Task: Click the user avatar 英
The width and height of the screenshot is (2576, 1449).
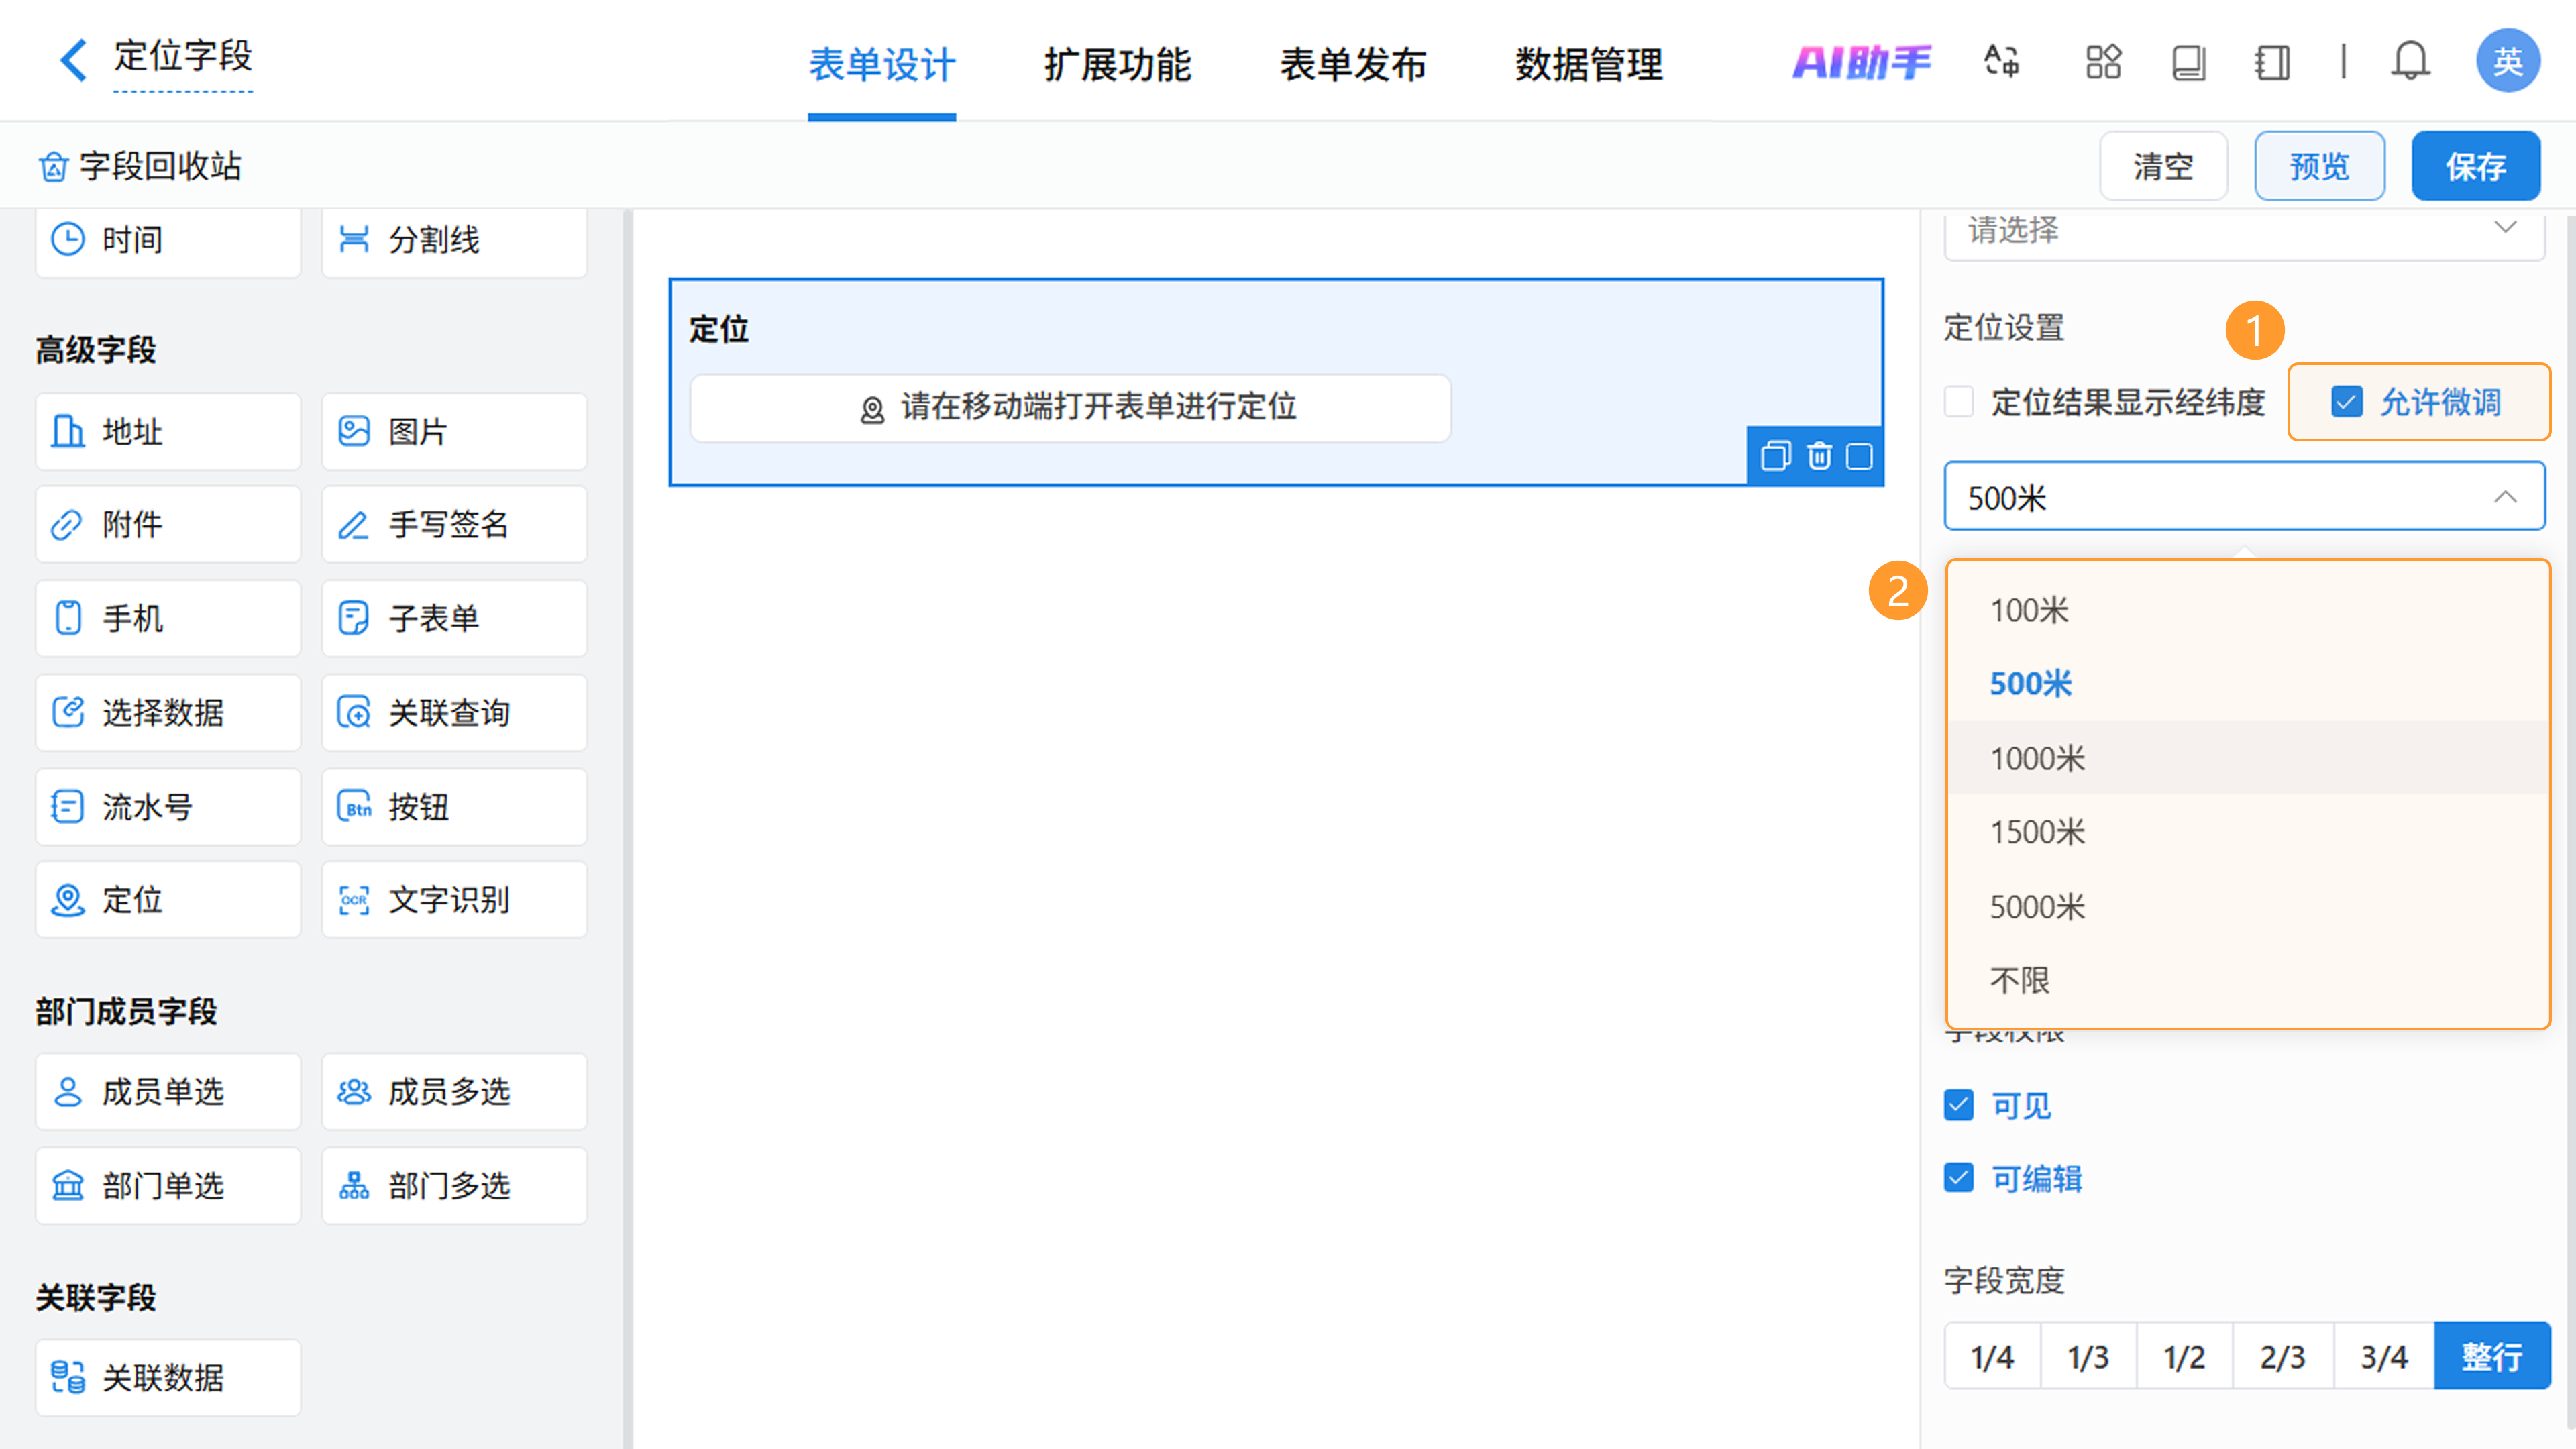Action: point(2507,62)
